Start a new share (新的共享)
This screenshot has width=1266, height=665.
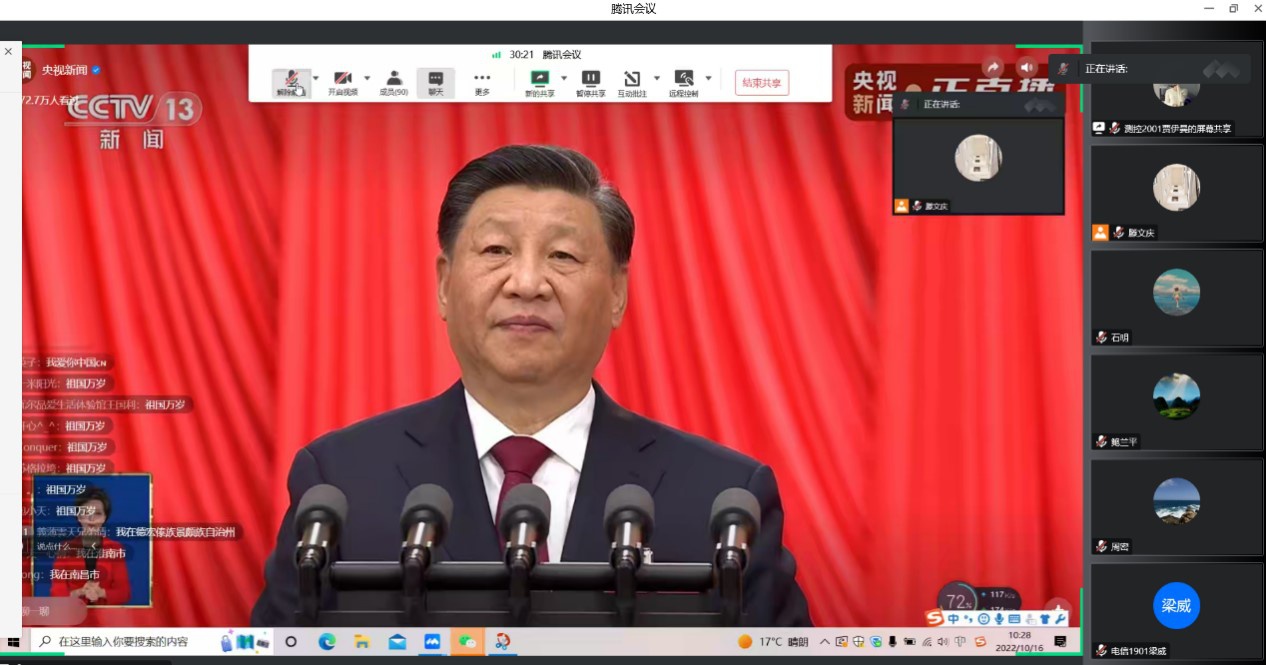pos(539,83)
